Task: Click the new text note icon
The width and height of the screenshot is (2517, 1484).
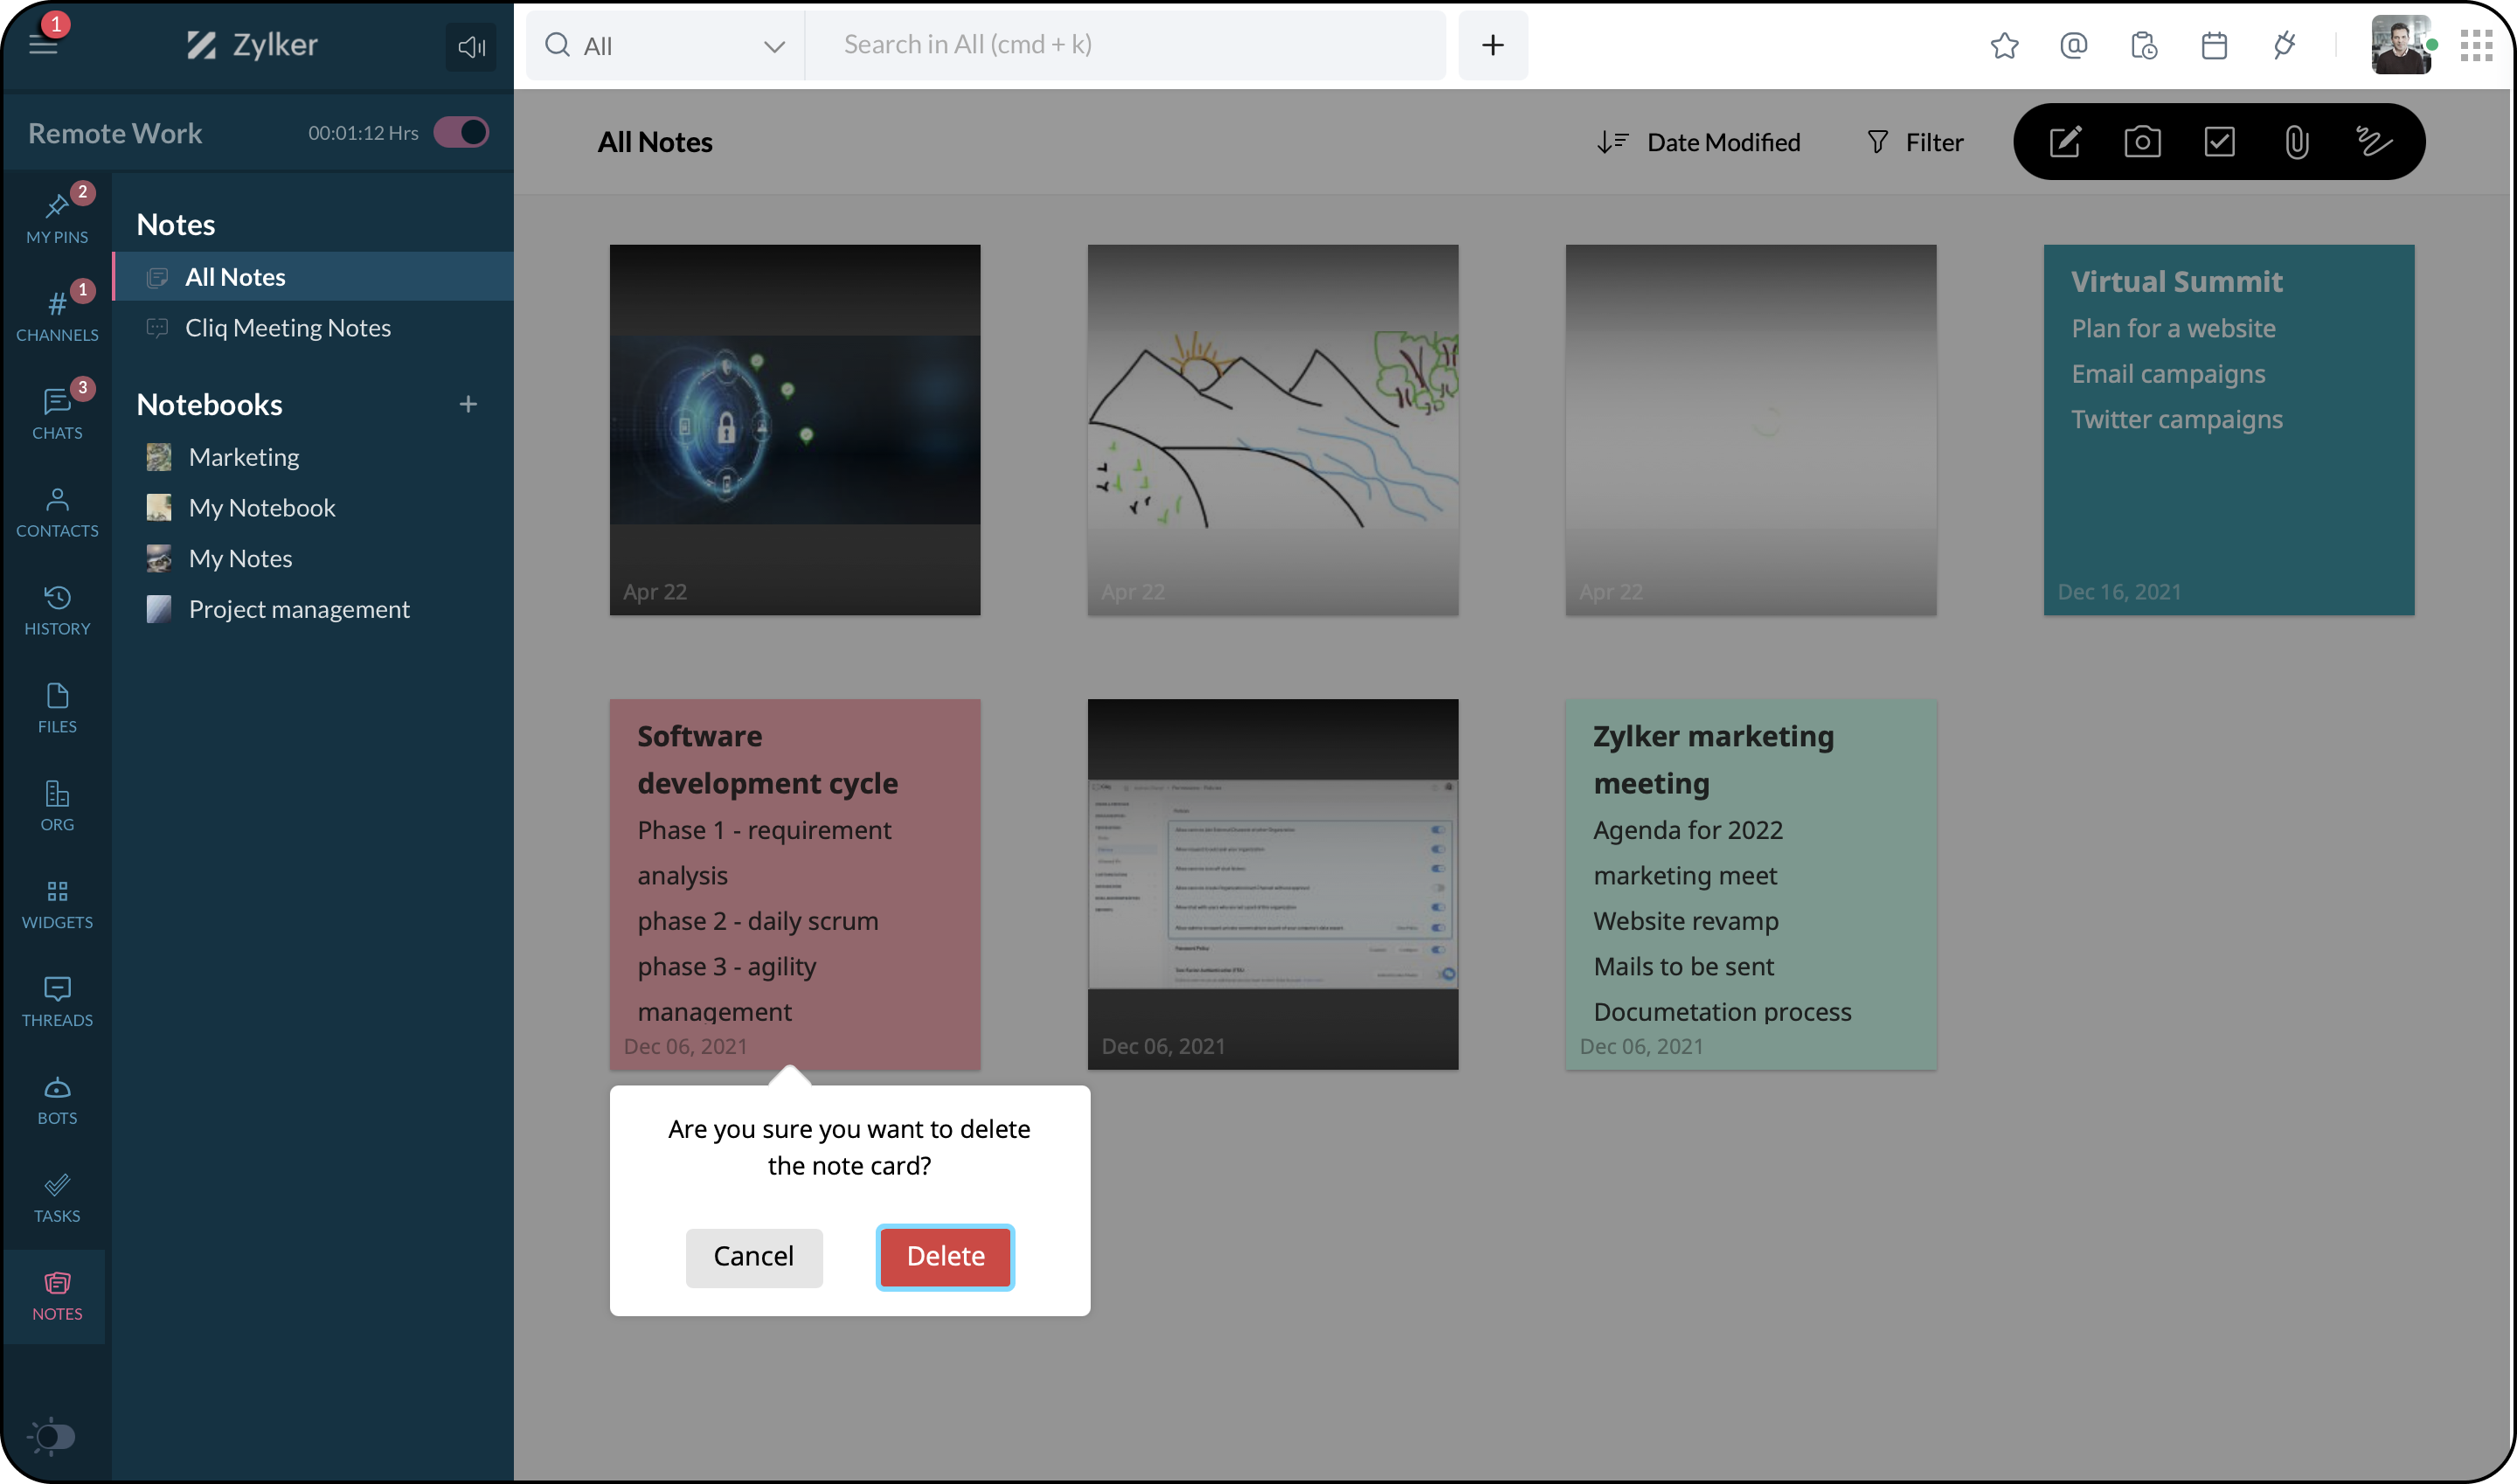Action: [x=2064, y=142]
